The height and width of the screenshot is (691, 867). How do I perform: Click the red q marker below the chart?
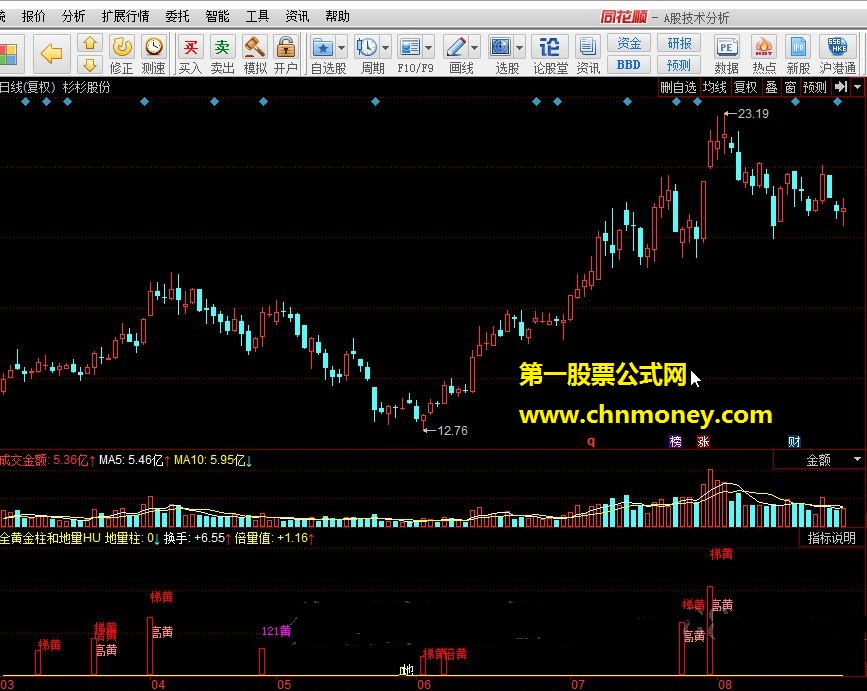pos(591,441)
